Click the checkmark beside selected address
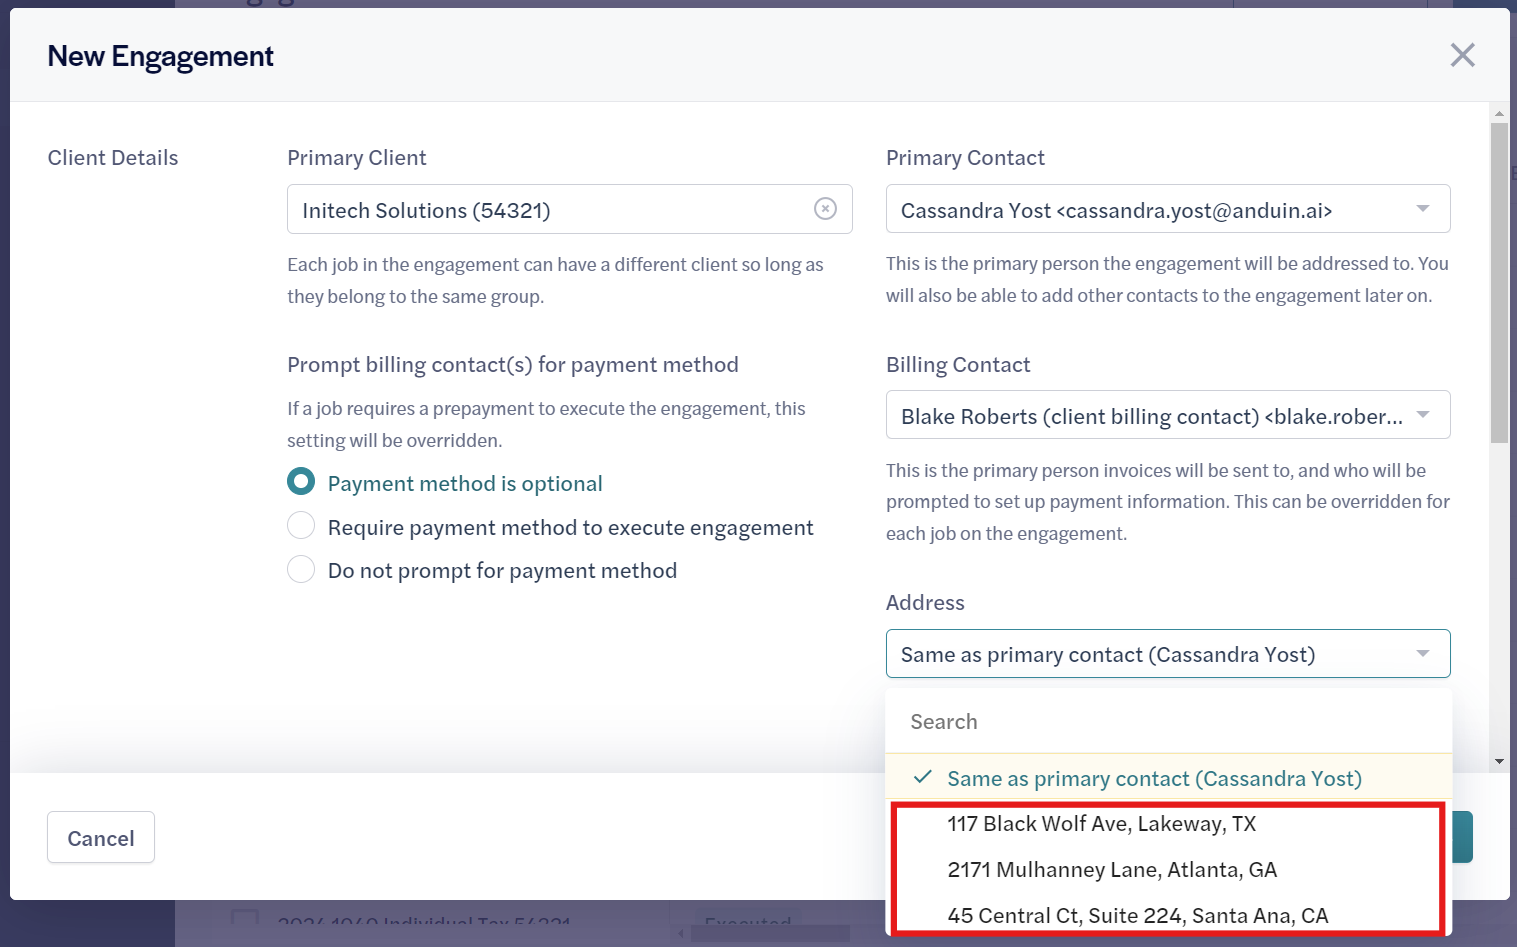 (x=923, y=777)
